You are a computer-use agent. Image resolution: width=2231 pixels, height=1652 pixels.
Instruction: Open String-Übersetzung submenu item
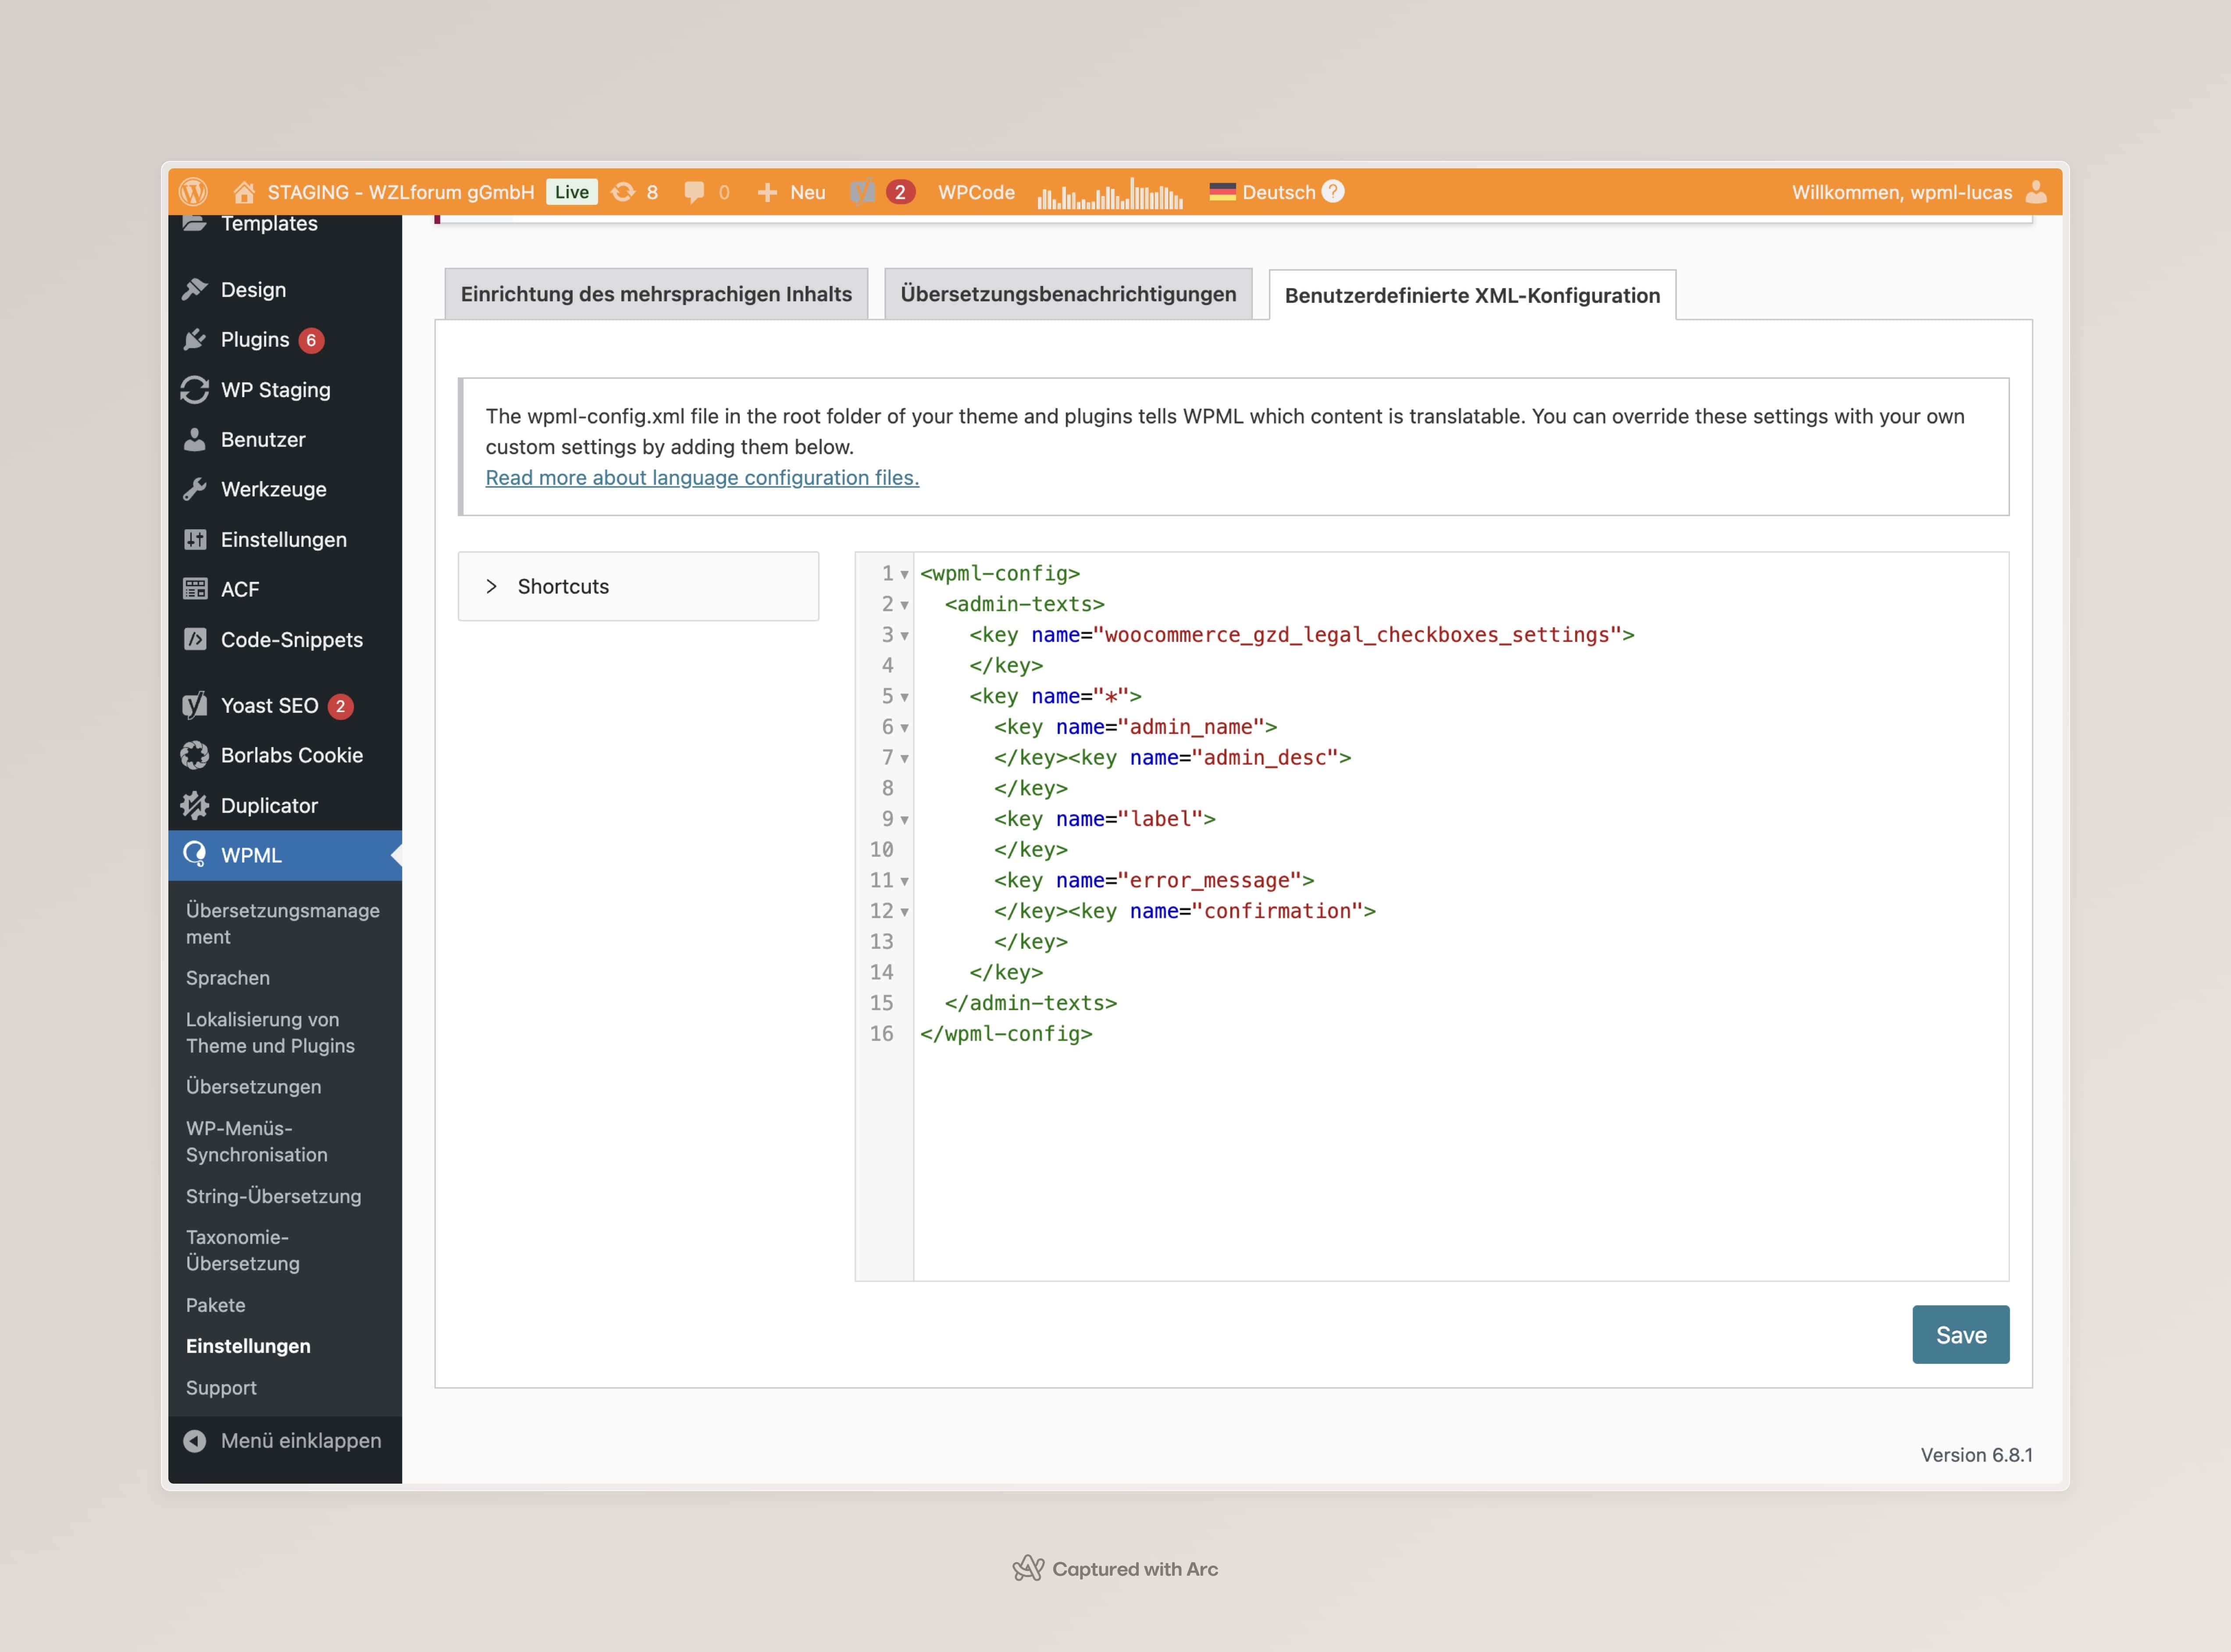273,1196
